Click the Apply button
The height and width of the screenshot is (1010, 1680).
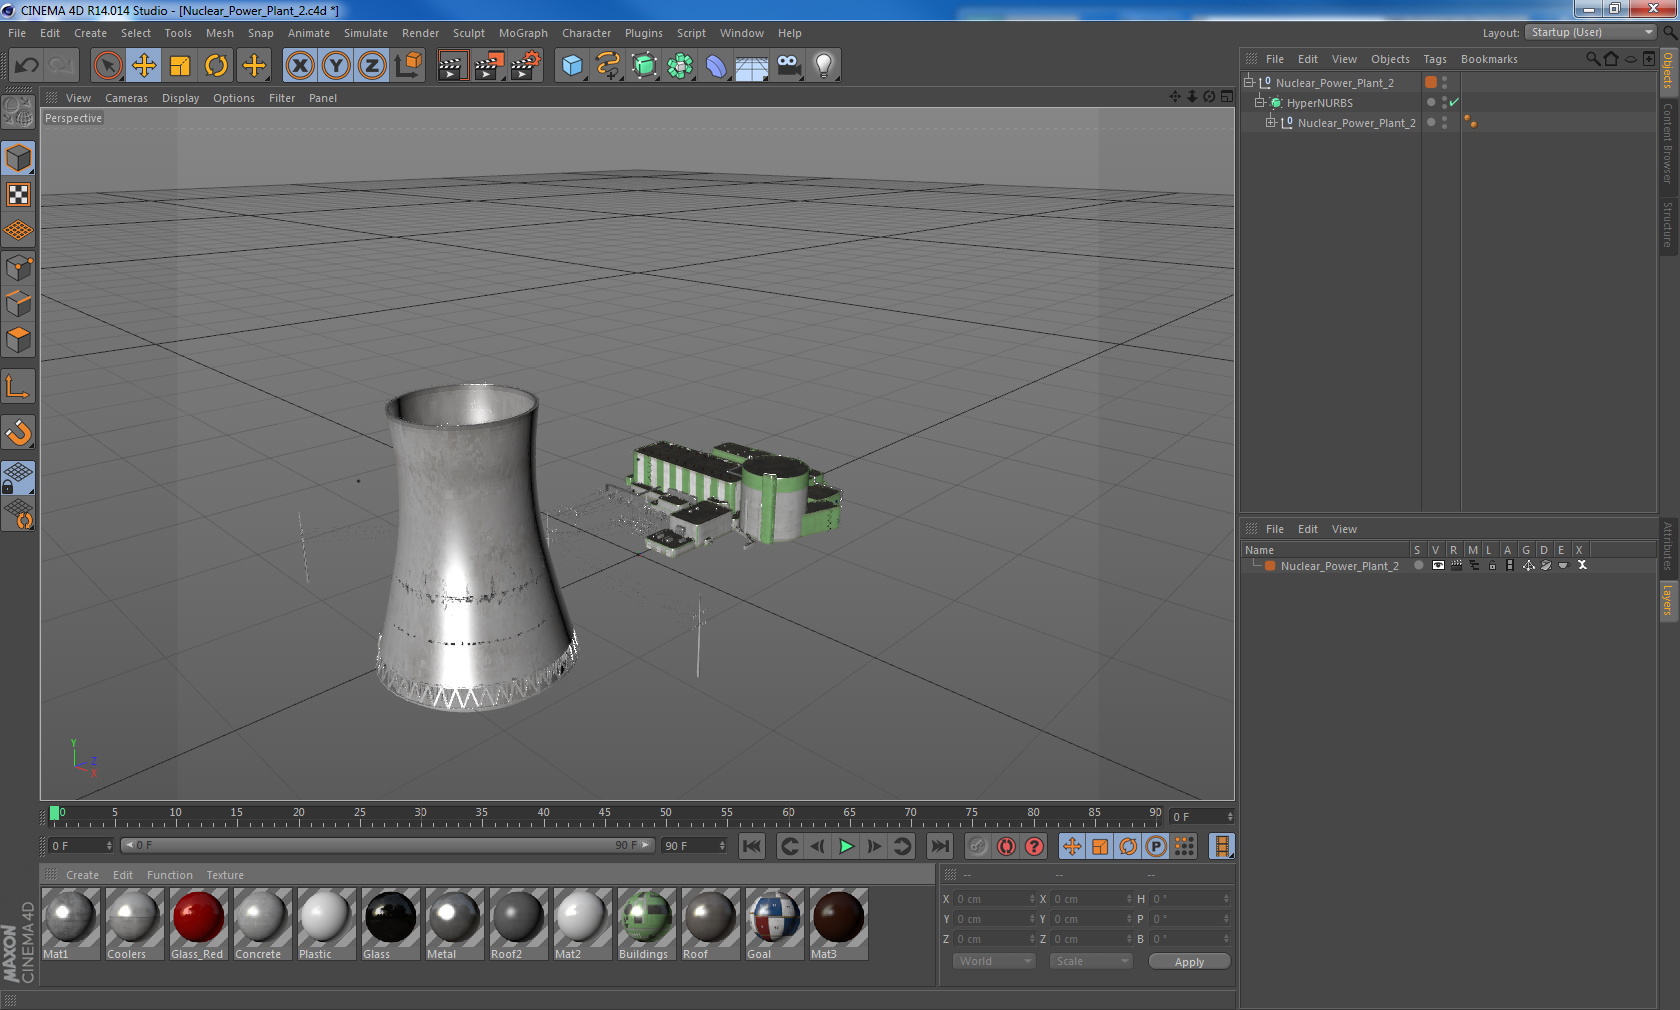coord(1189,961)
